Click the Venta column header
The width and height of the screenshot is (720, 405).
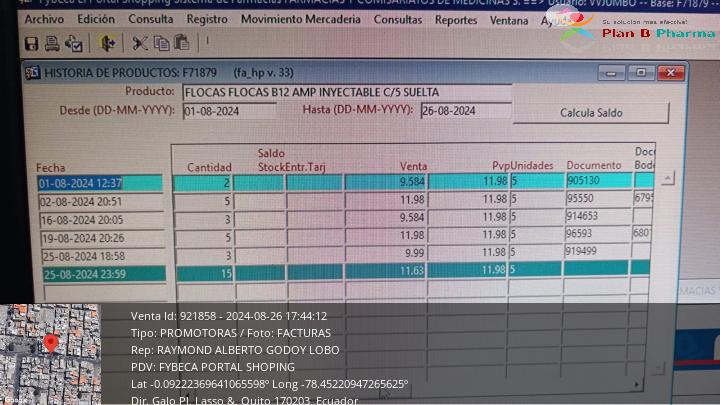point(413,166)
